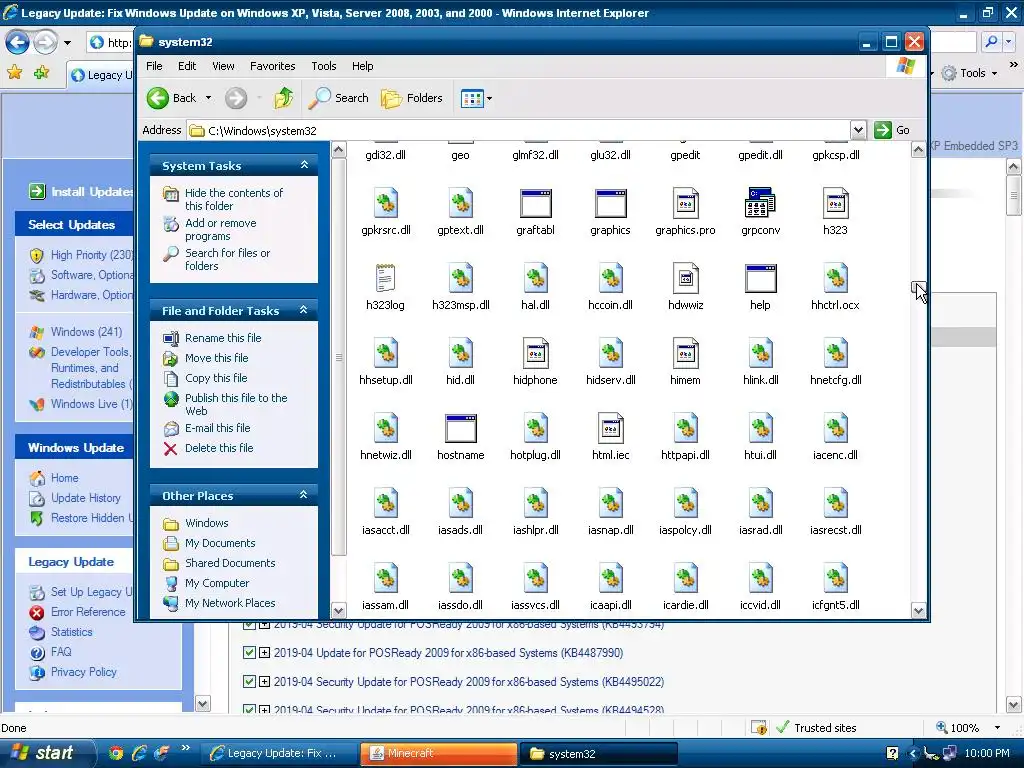Collapse the Other Places panel

[x=304, y=495]
